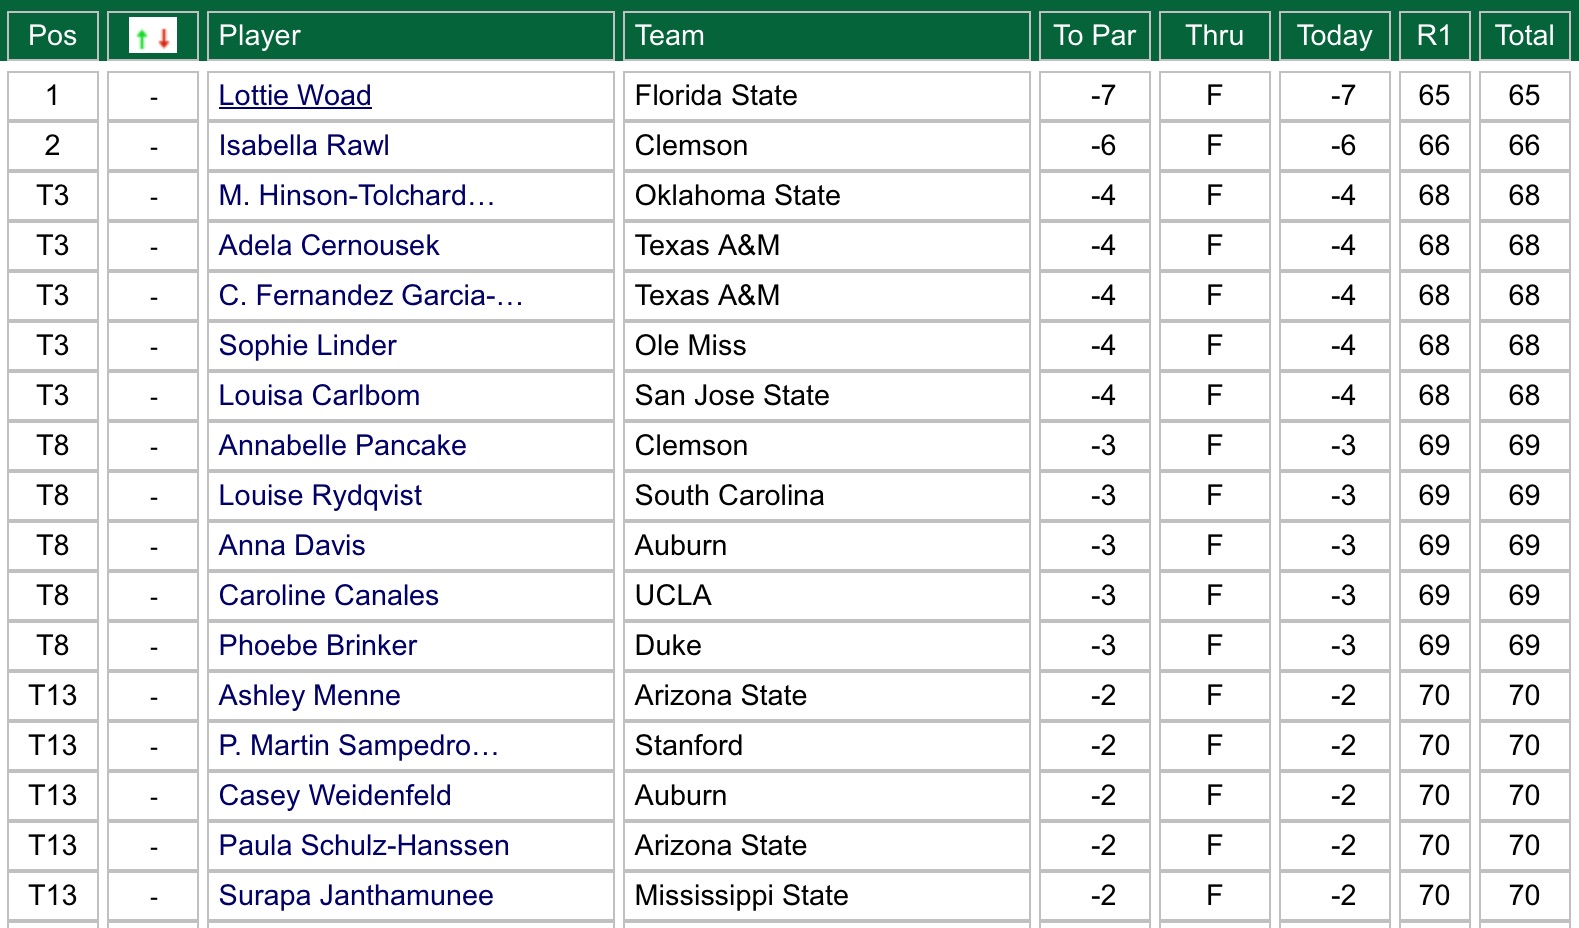
Task: Select Ashley Menne's name
Action: coord(310,696)
